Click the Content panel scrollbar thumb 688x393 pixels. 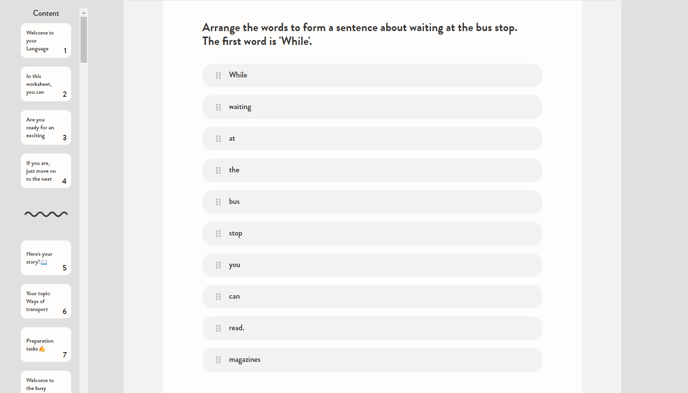(x=83, y=40)
